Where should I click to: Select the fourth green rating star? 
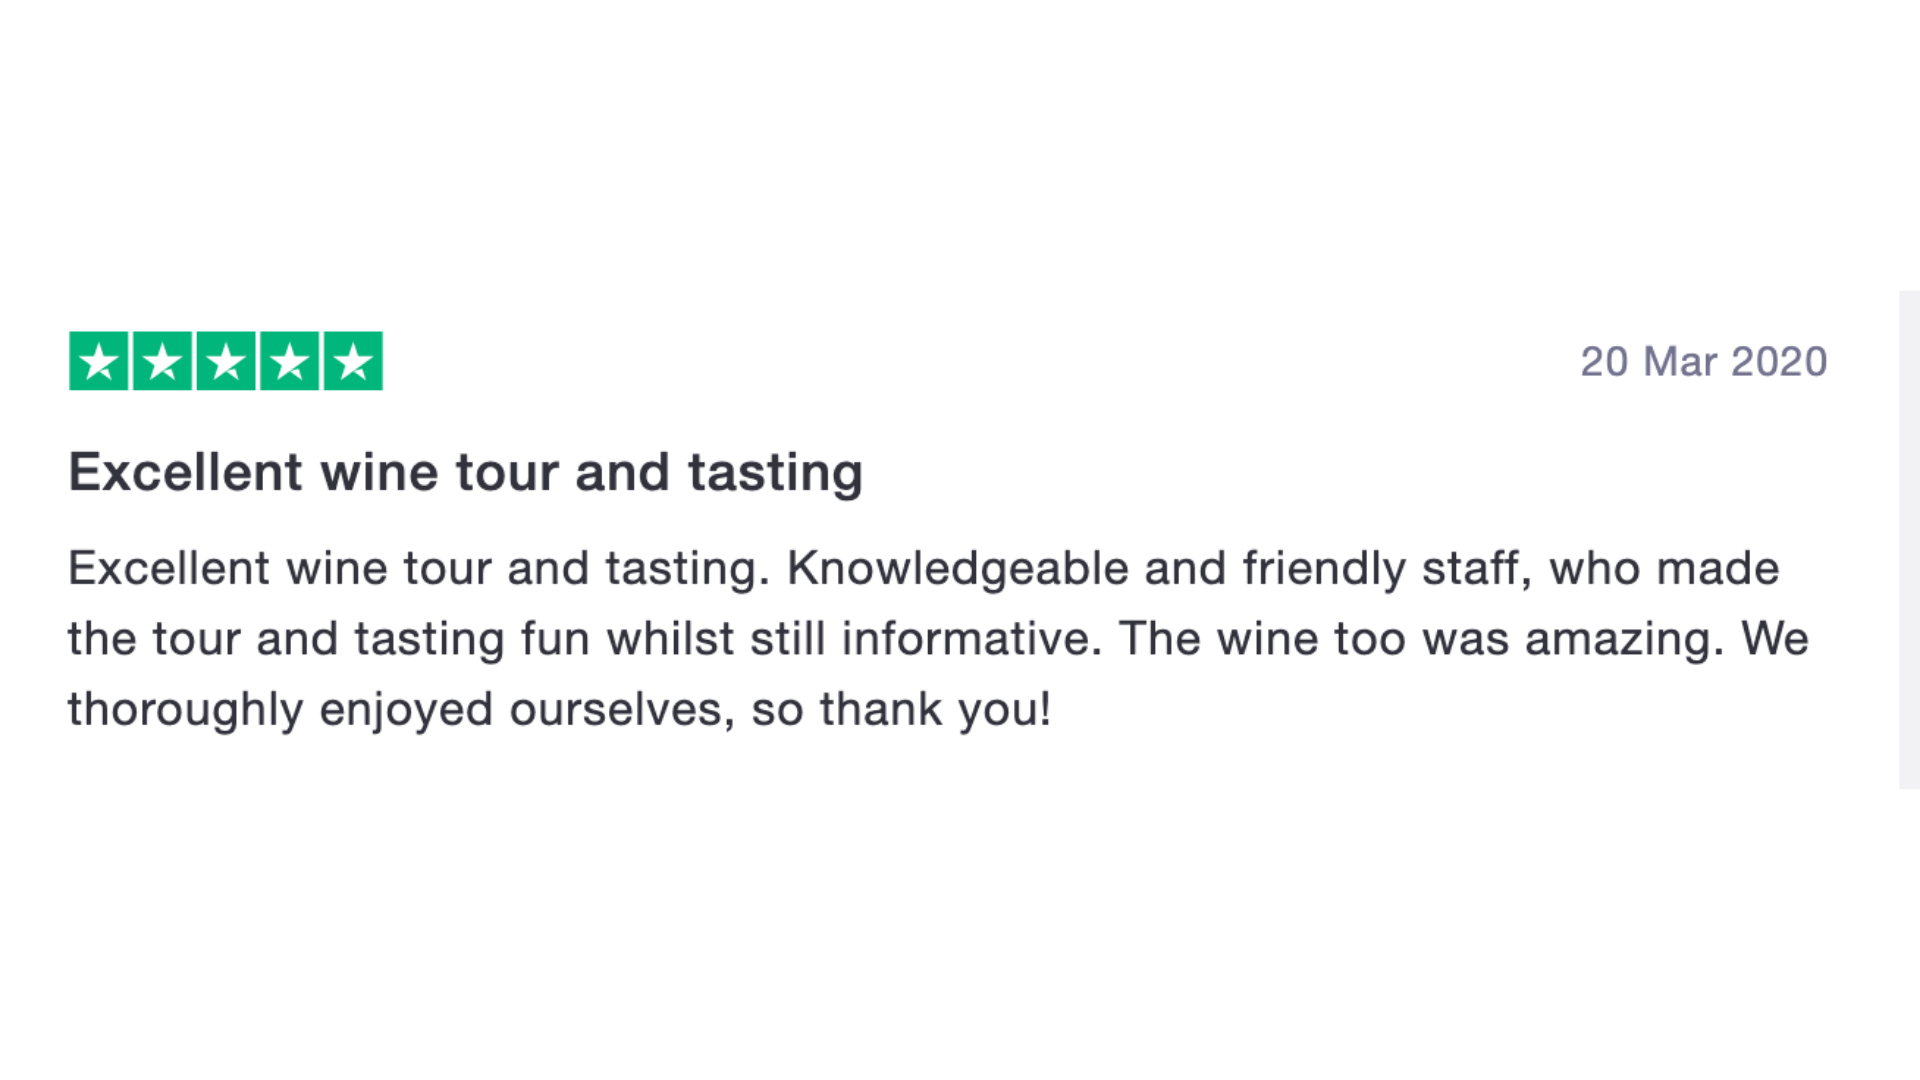[x=290, y=361]
